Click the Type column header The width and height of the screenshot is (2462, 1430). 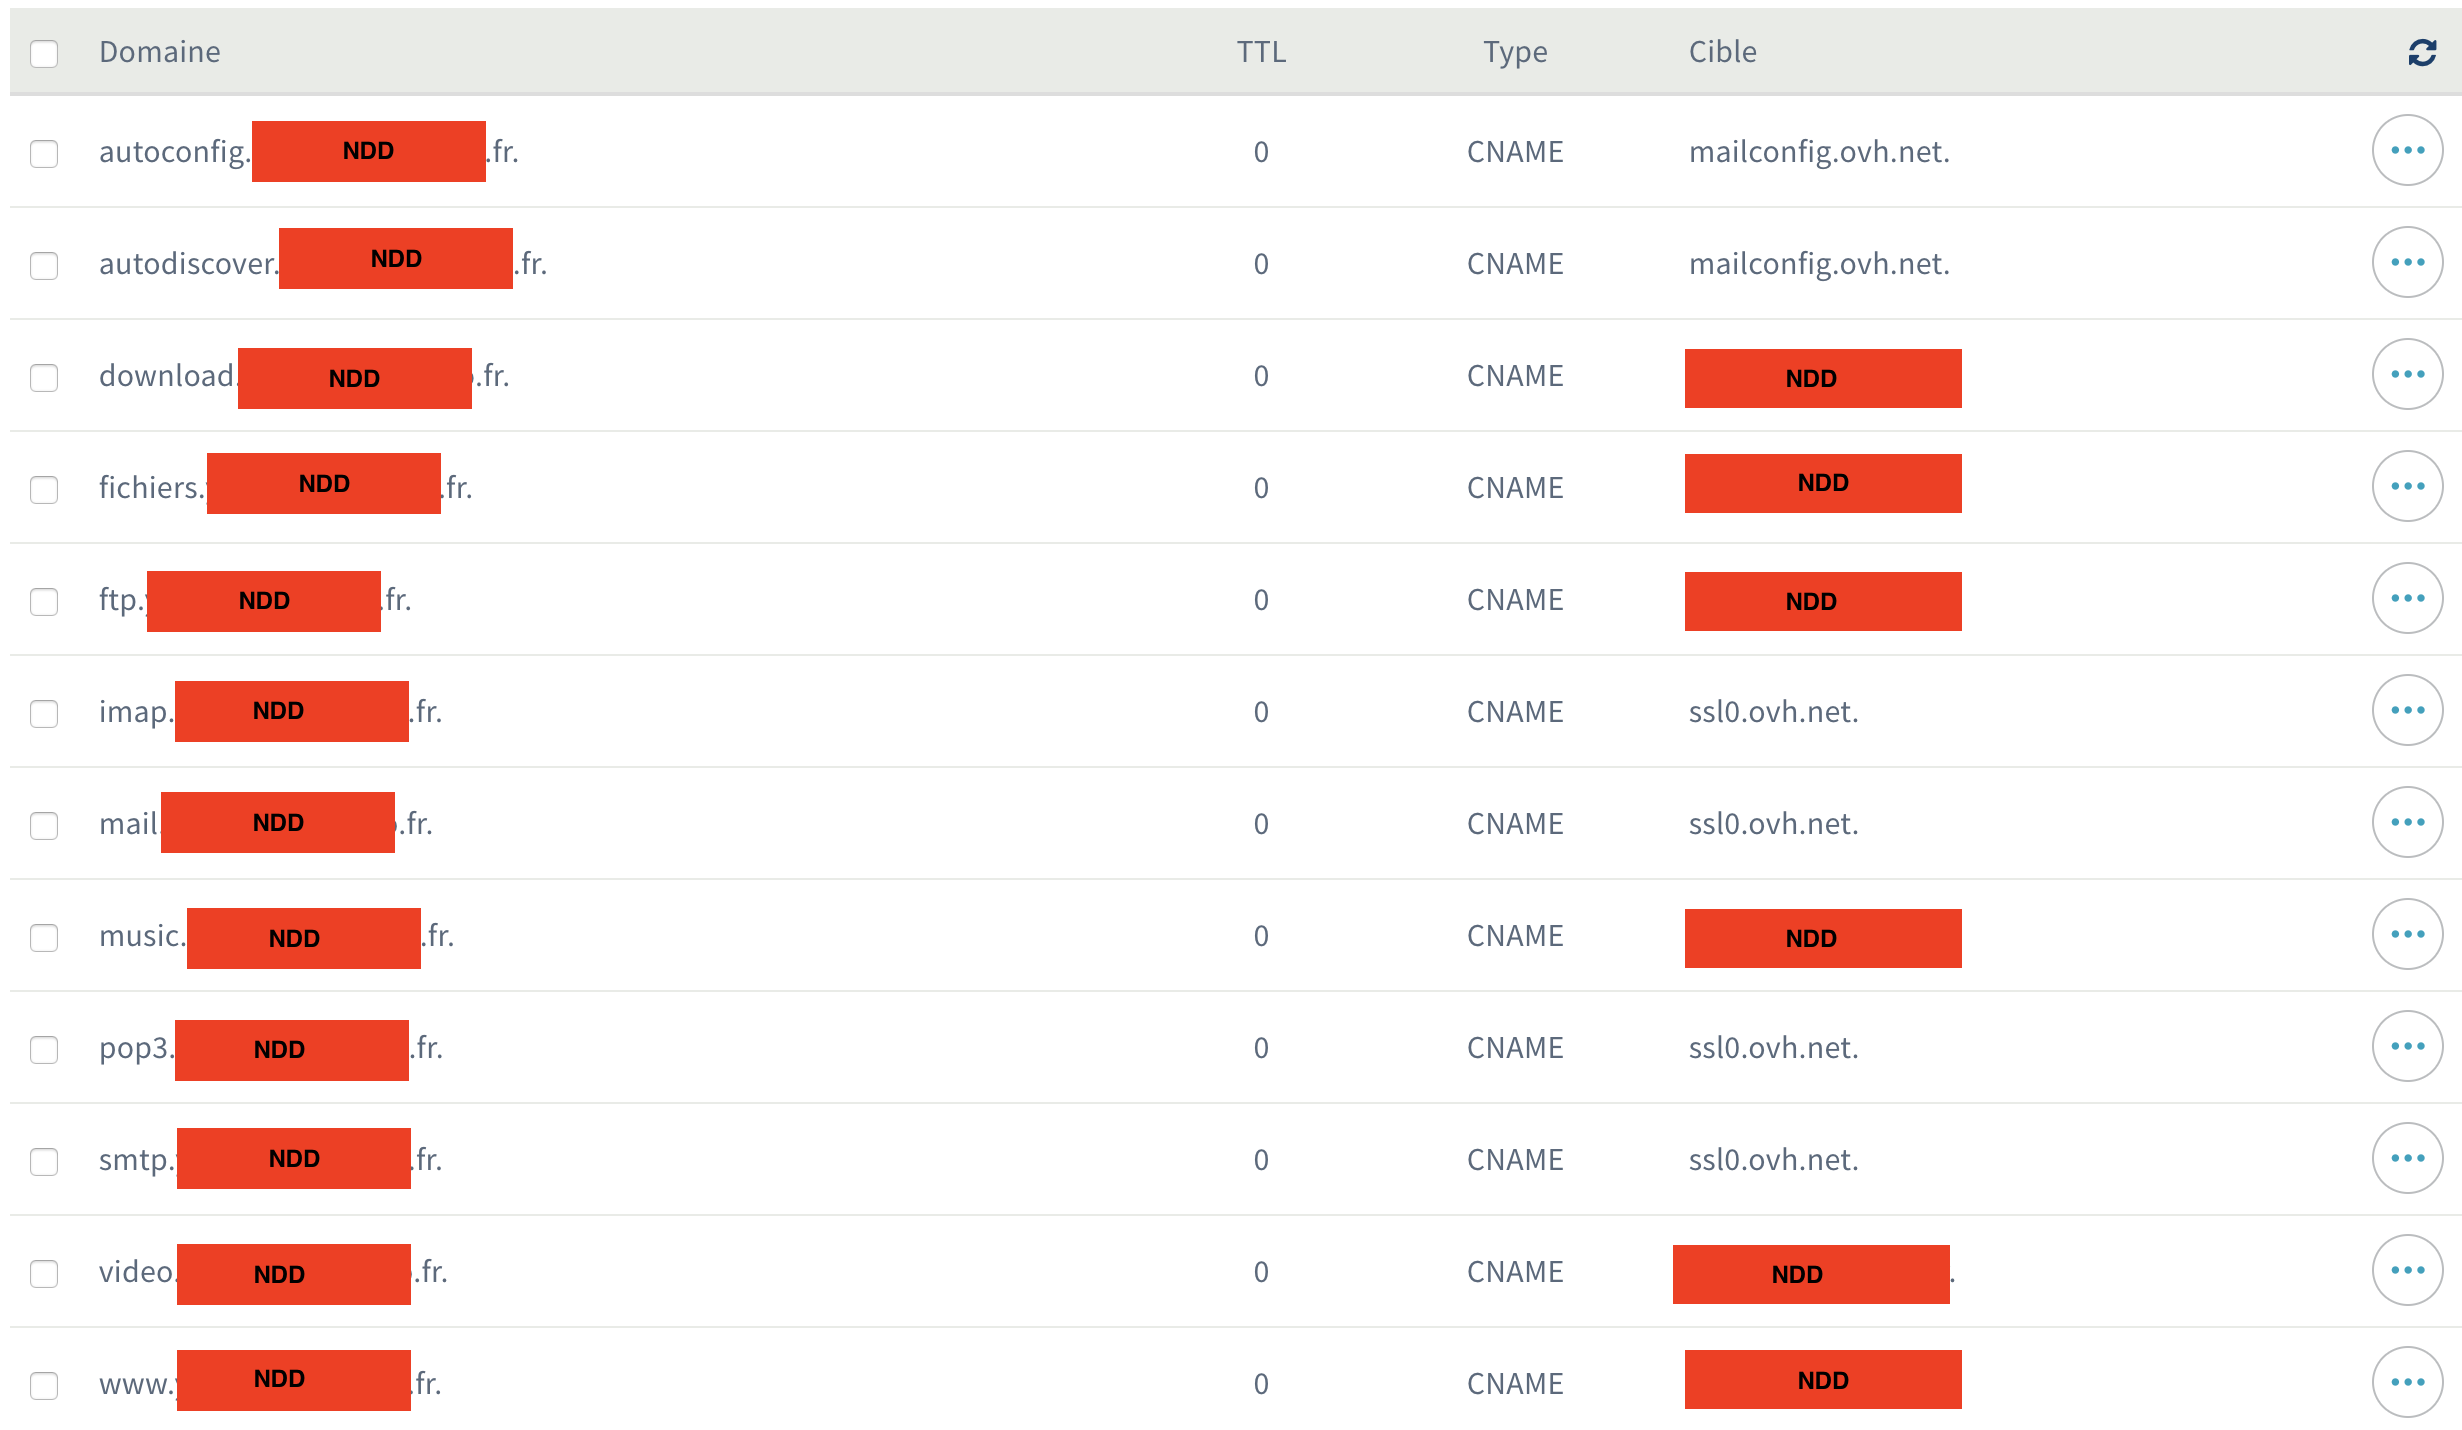coord(1515,52)
